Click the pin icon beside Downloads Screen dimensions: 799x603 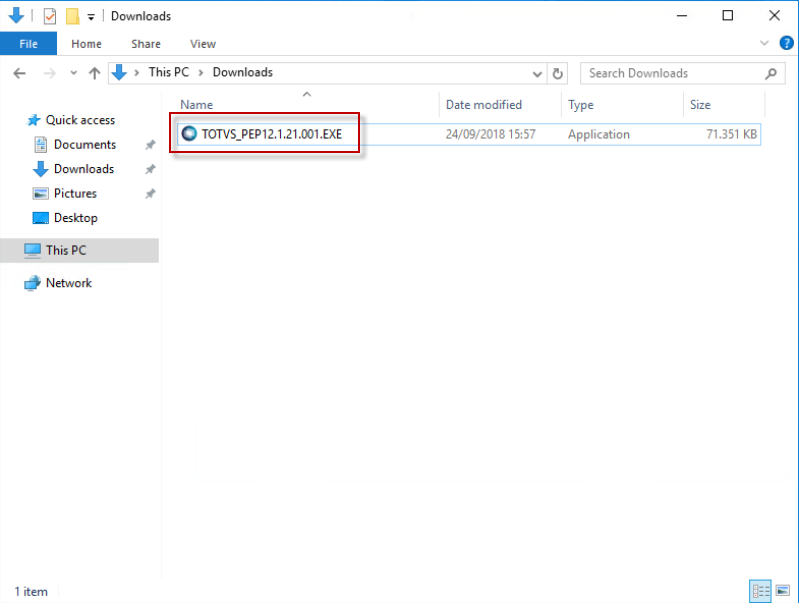pyautogui.click(x=150, y=169)
